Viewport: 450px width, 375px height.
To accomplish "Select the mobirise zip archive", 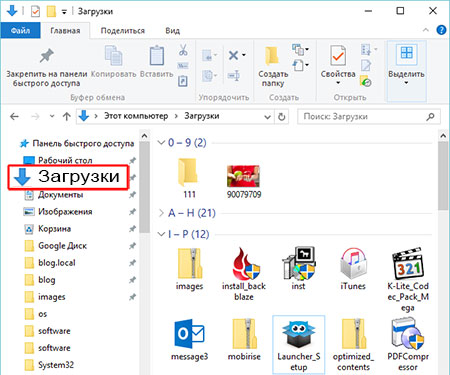I will pos(244,334).
